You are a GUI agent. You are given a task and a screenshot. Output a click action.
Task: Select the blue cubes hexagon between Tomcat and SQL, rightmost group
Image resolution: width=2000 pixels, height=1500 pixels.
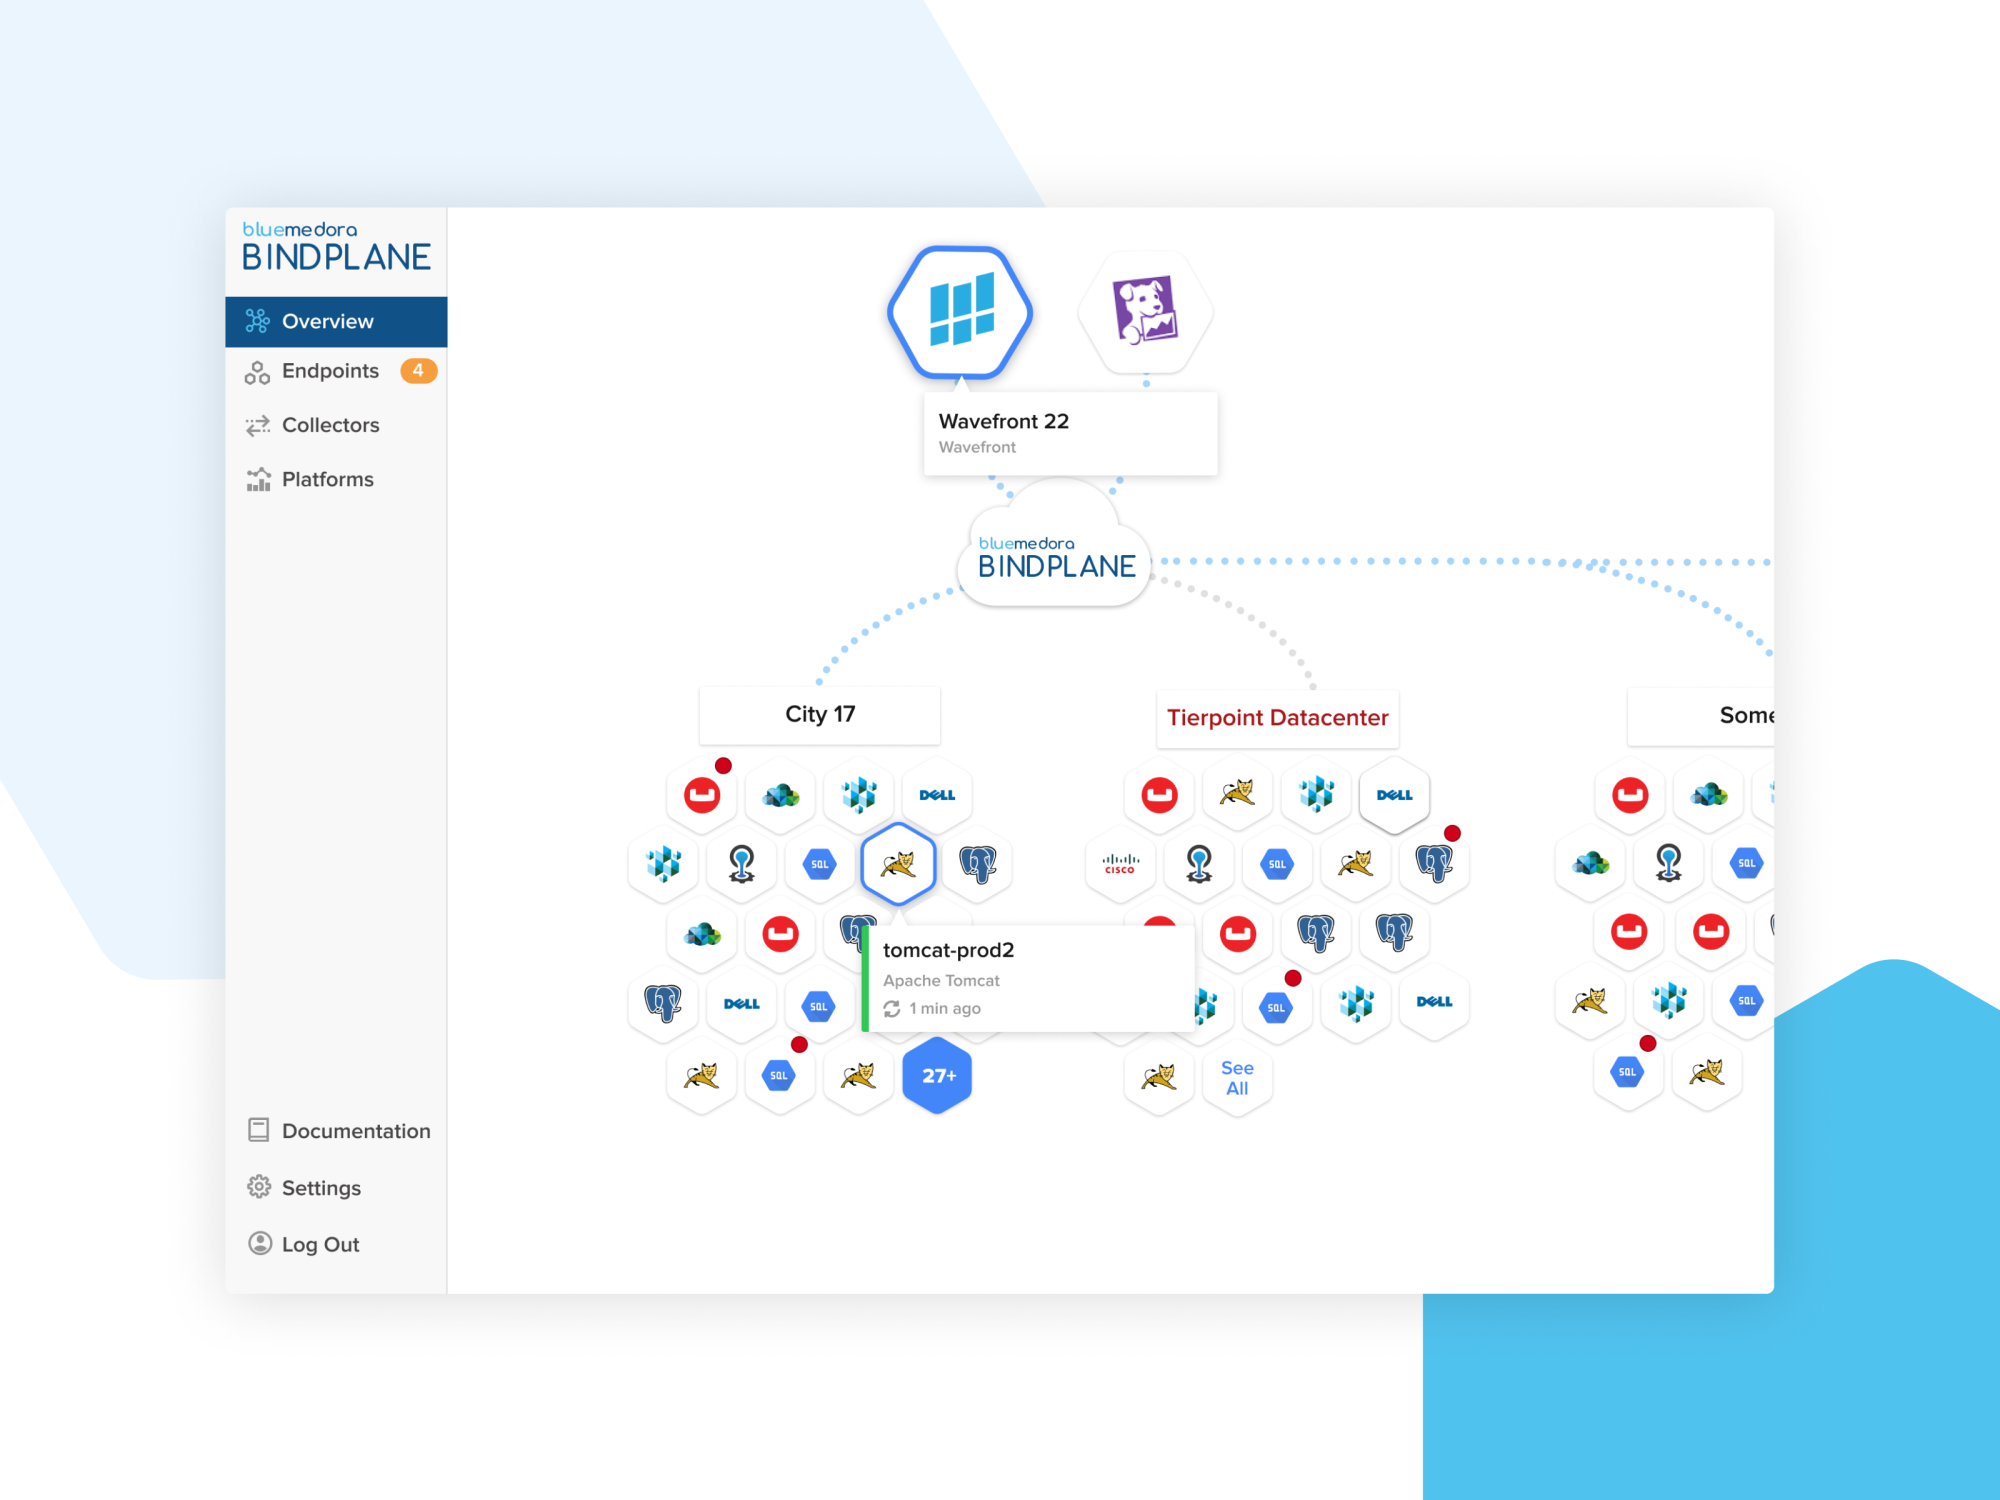[x=1669, y=1001]
